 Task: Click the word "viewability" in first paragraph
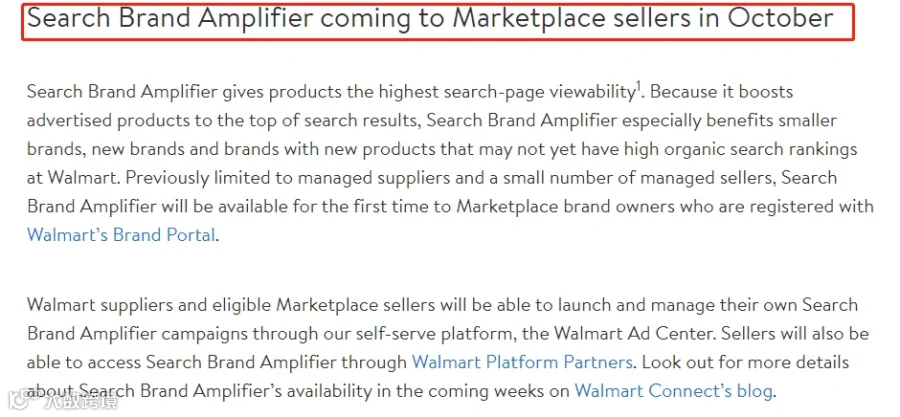point(592,92)
